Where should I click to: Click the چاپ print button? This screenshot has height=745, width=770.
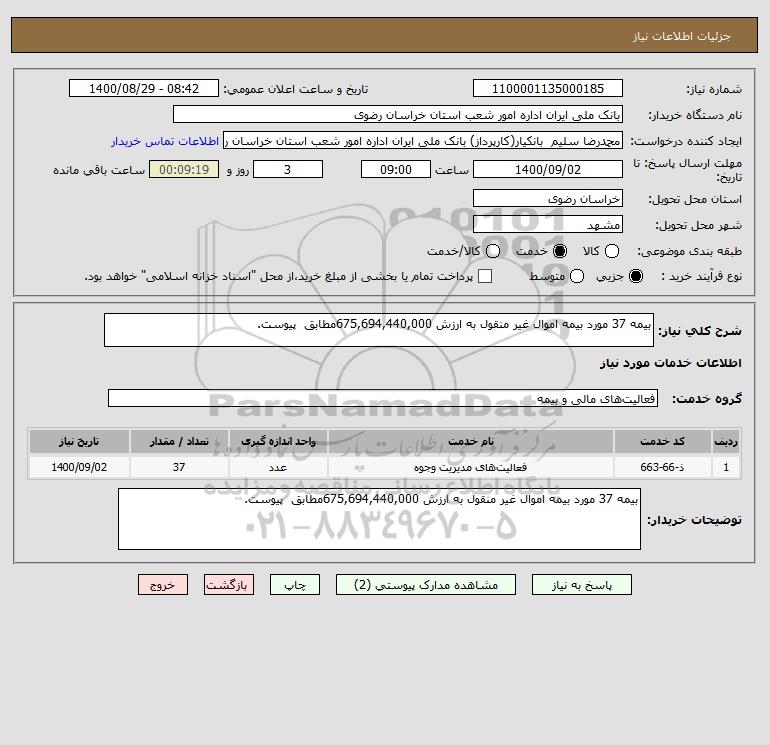pos(295,585)
